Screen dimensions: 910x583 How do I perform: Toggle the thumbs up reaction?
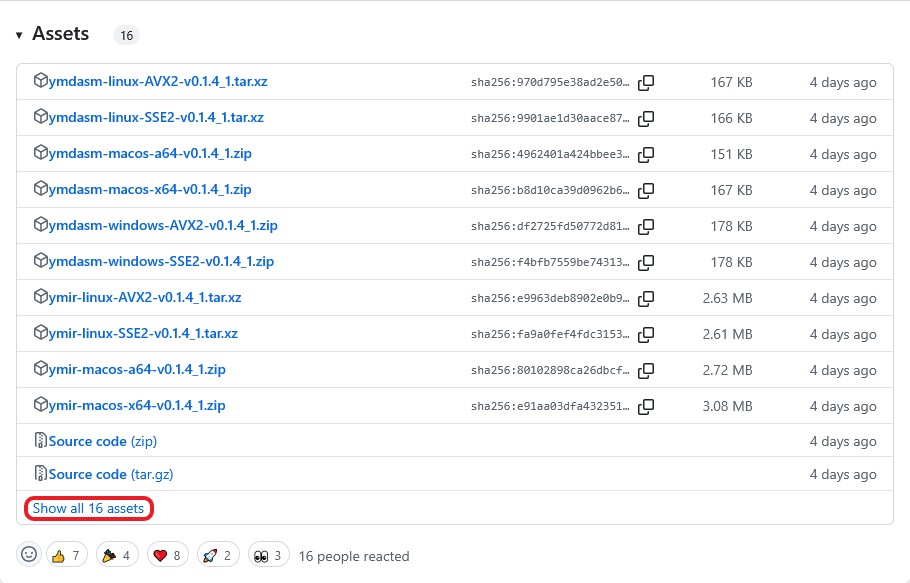click(65, 555)
